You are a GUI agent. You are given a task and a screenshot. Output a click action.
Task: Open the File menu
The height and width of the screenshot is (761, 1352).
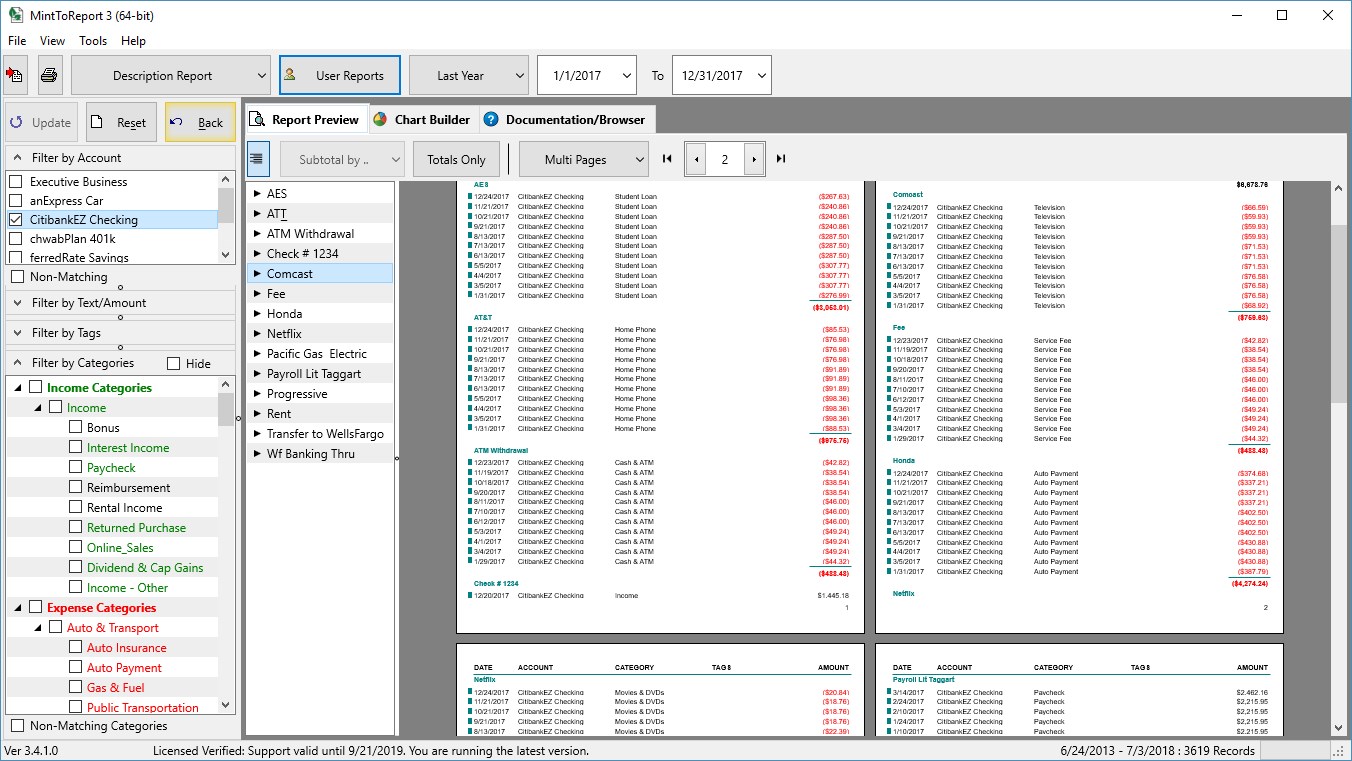tap(17, 41)
